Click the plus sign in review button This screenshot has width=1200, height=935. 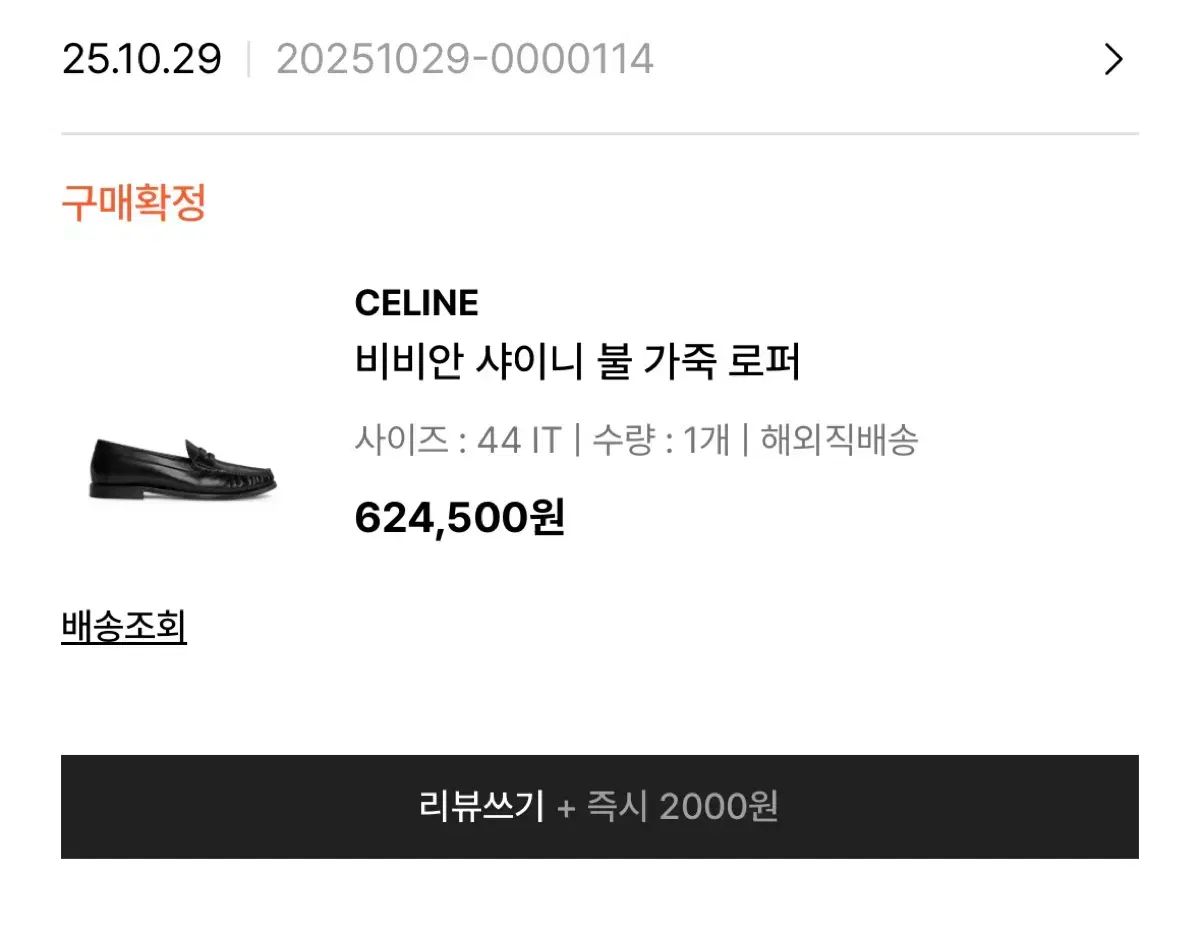(566, 807)
